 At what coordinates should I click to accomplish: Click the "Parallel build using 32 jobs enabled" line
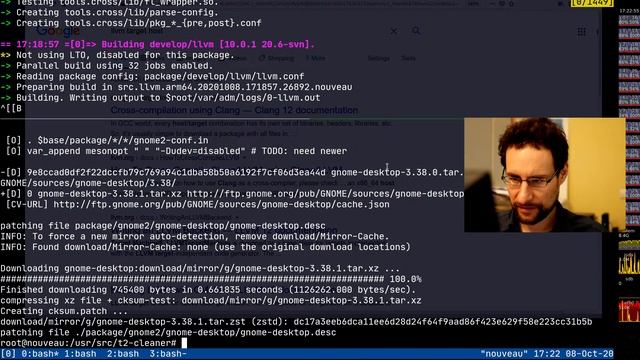(107, 65)
